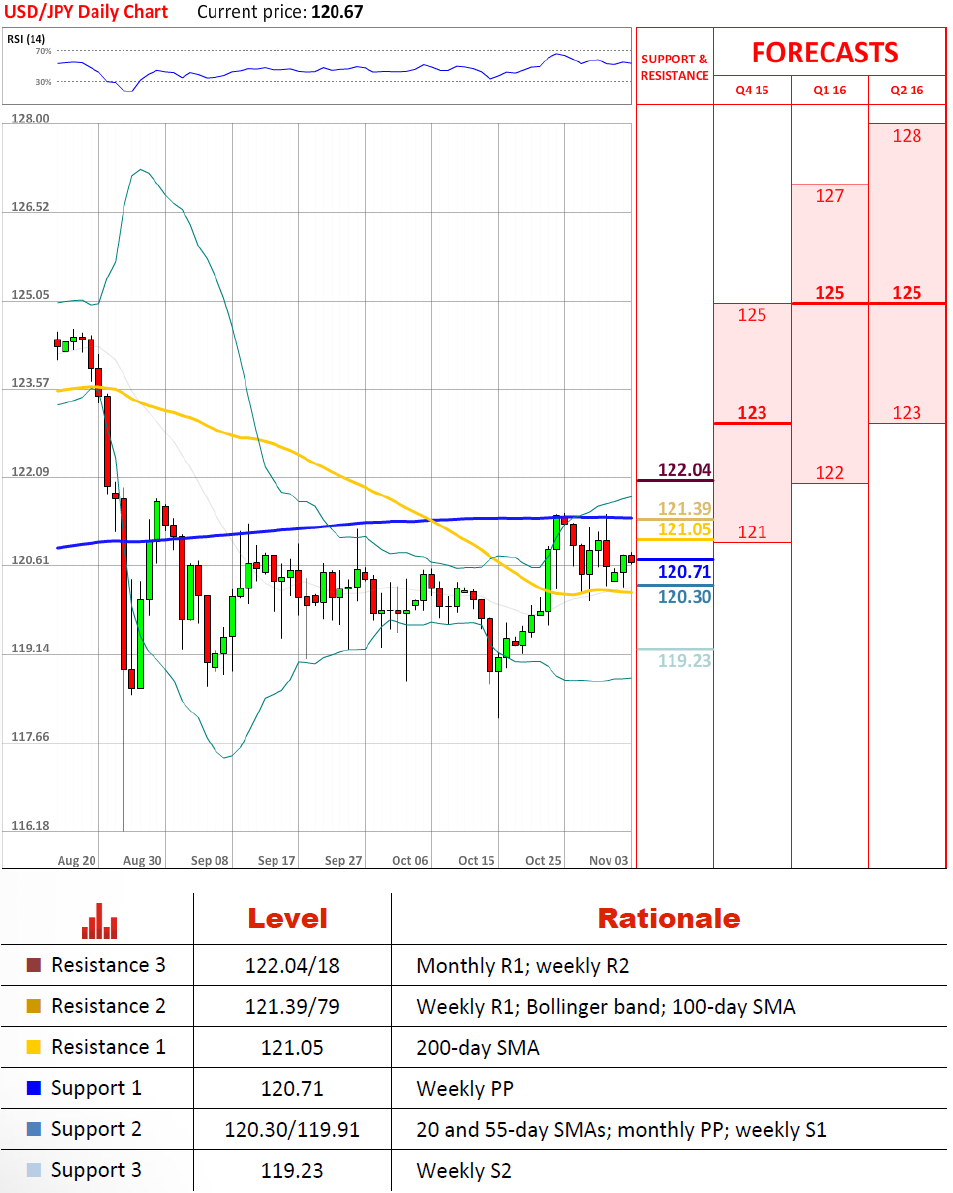This screenshot has height=1193, width=953.
Task: Click the bold 125 in the Q1 16 column
Action: tap(830, 293)
